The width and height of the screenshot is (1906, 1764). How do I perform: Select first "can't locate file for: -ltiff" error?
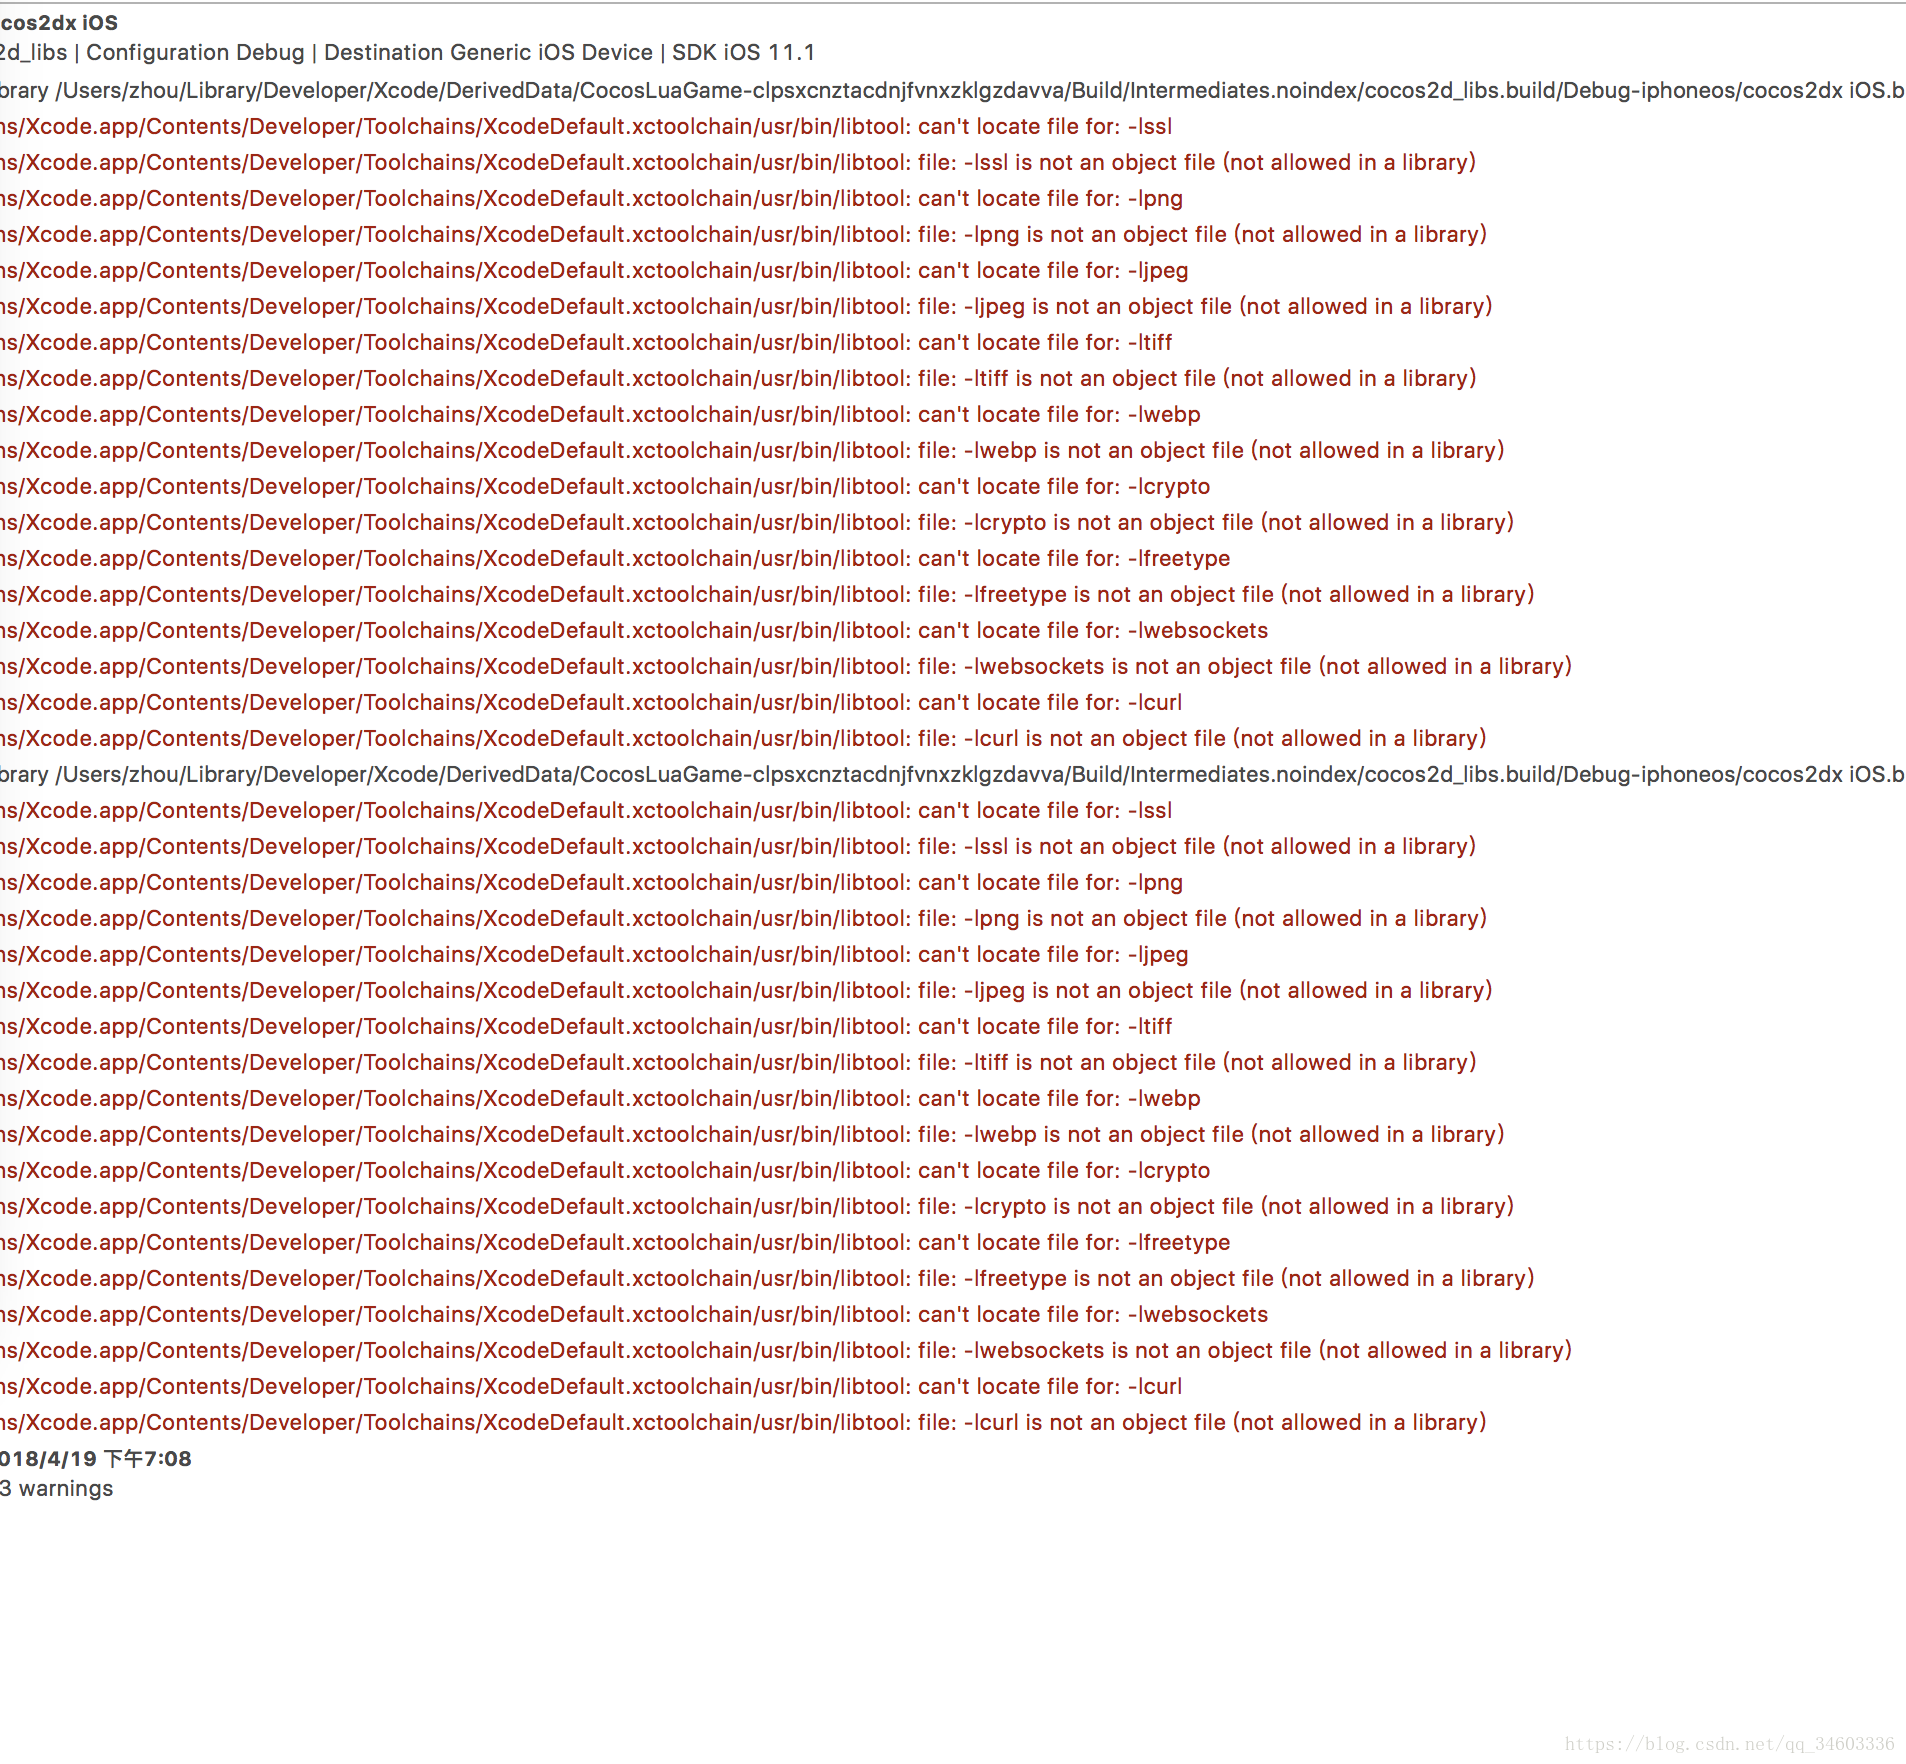[587, 342]
